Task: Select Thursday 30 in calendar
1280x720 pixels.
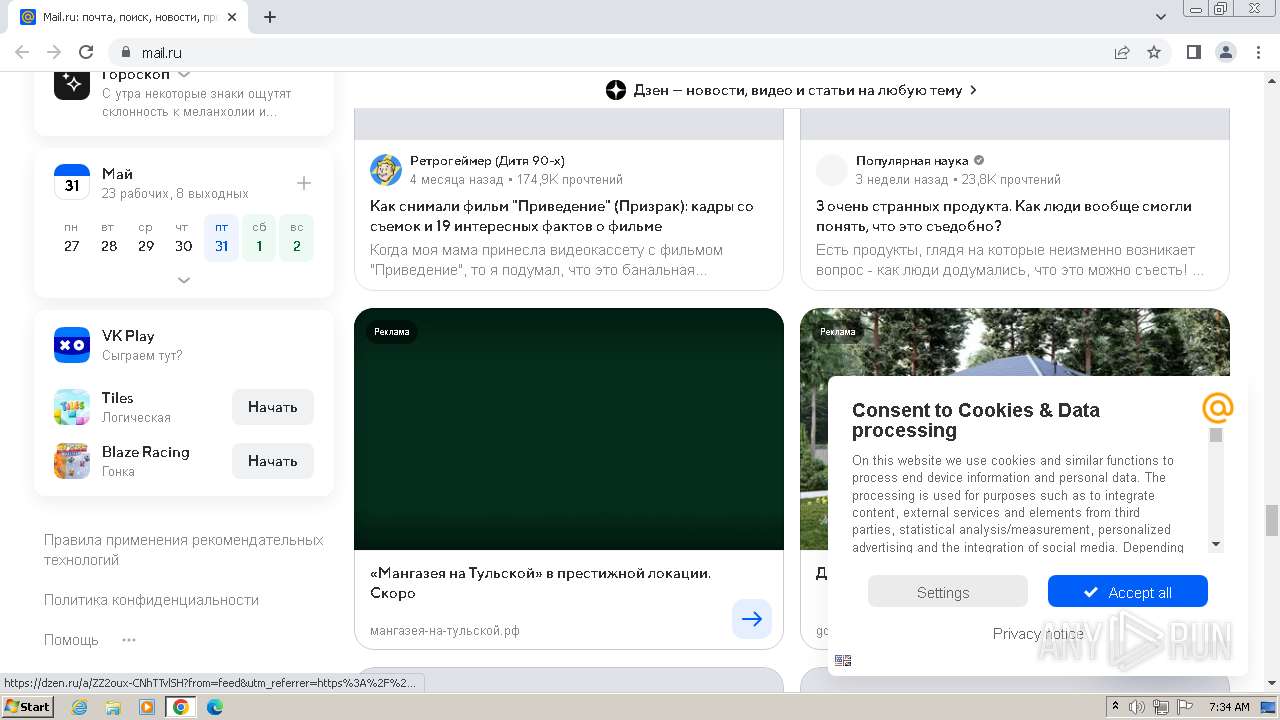Action: [184, 238]
